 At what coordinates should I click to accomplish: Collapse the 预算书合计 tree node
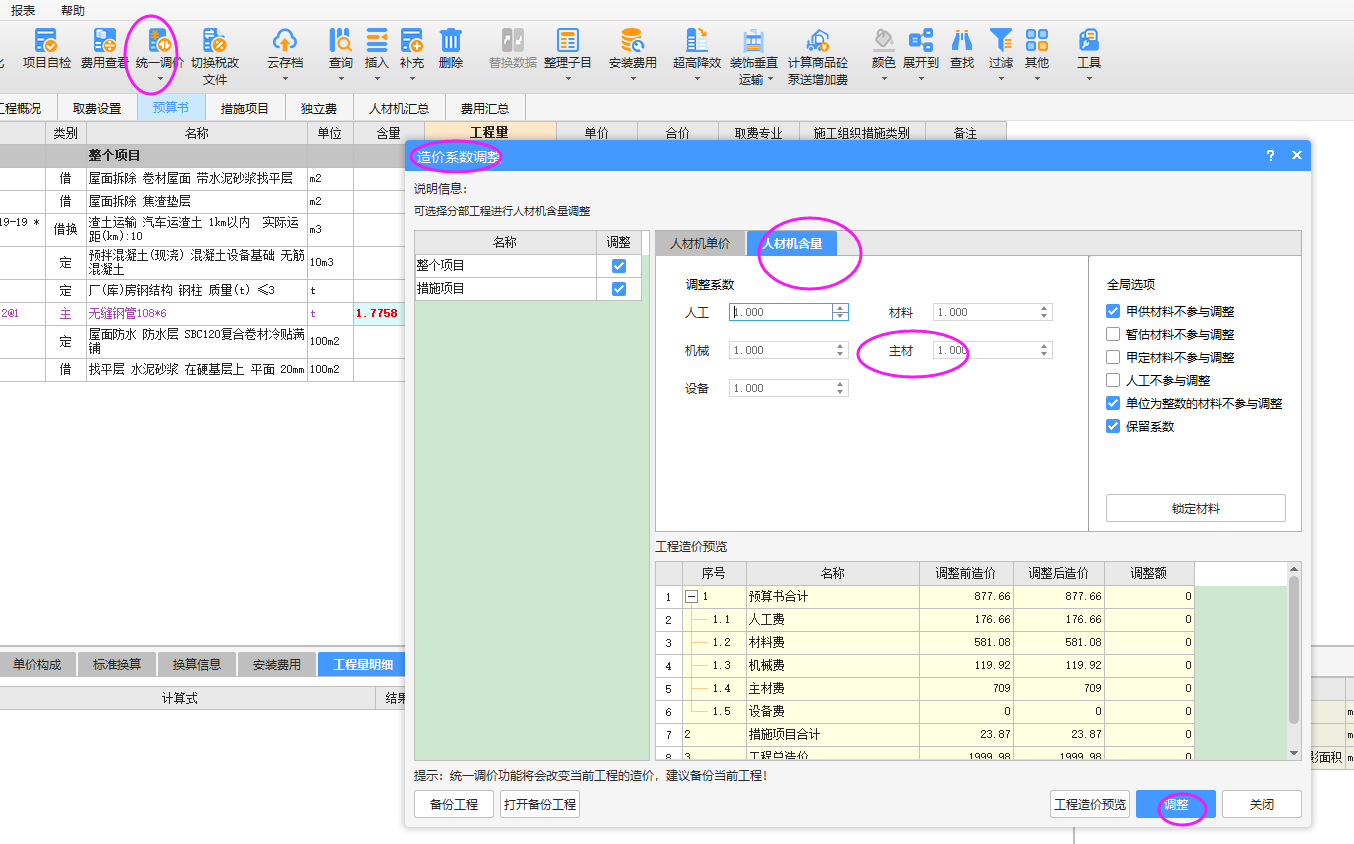point(692,597)
